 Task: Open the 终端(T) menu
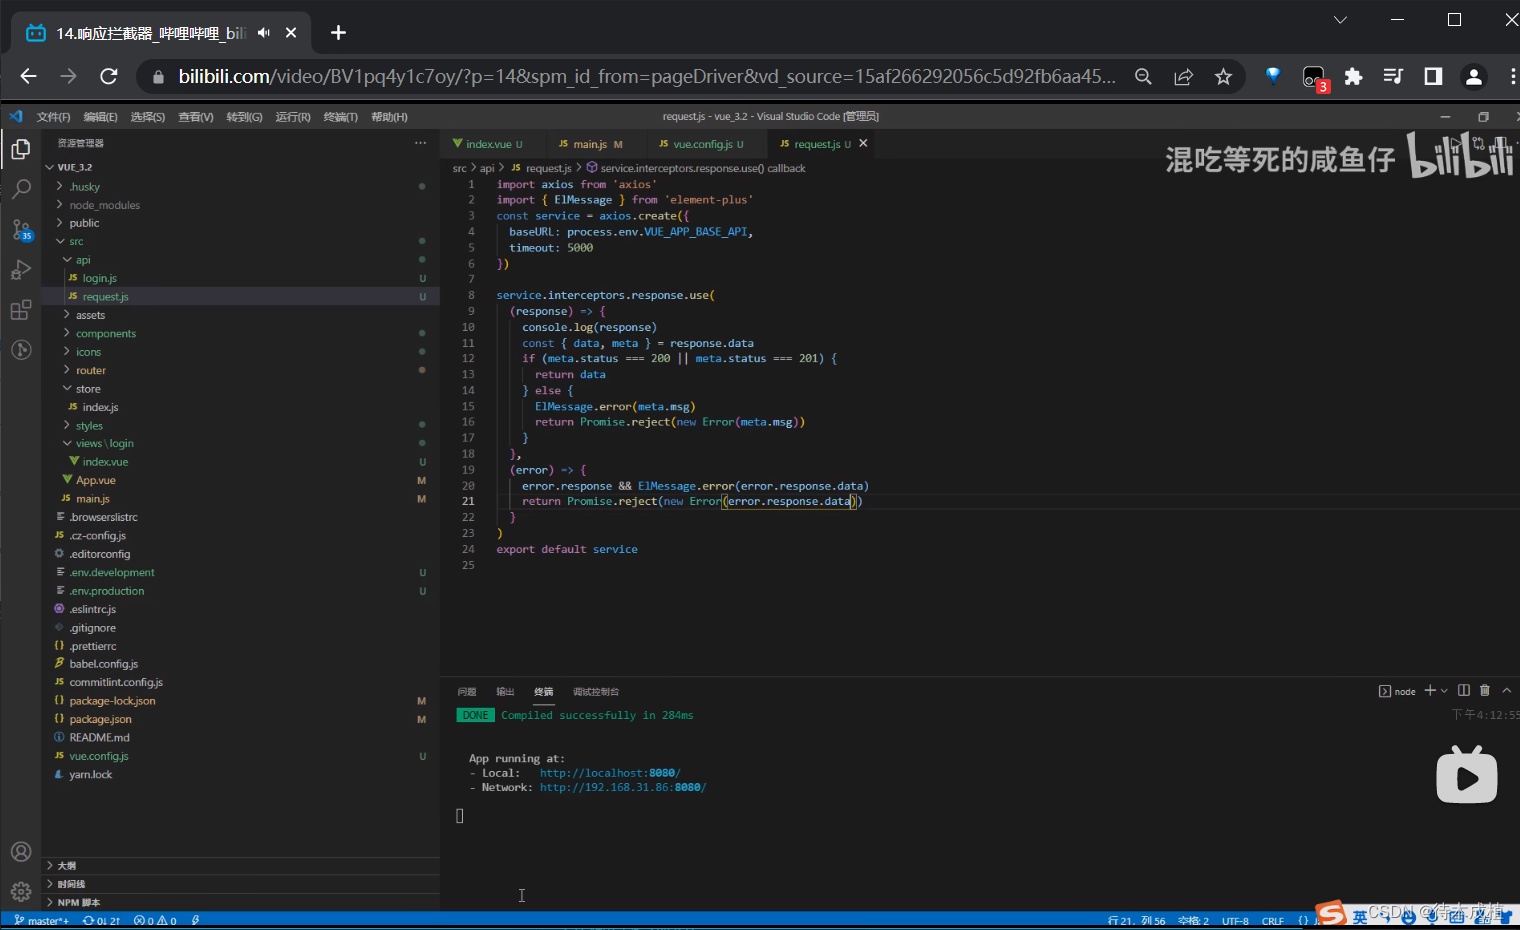pos(340,117)
